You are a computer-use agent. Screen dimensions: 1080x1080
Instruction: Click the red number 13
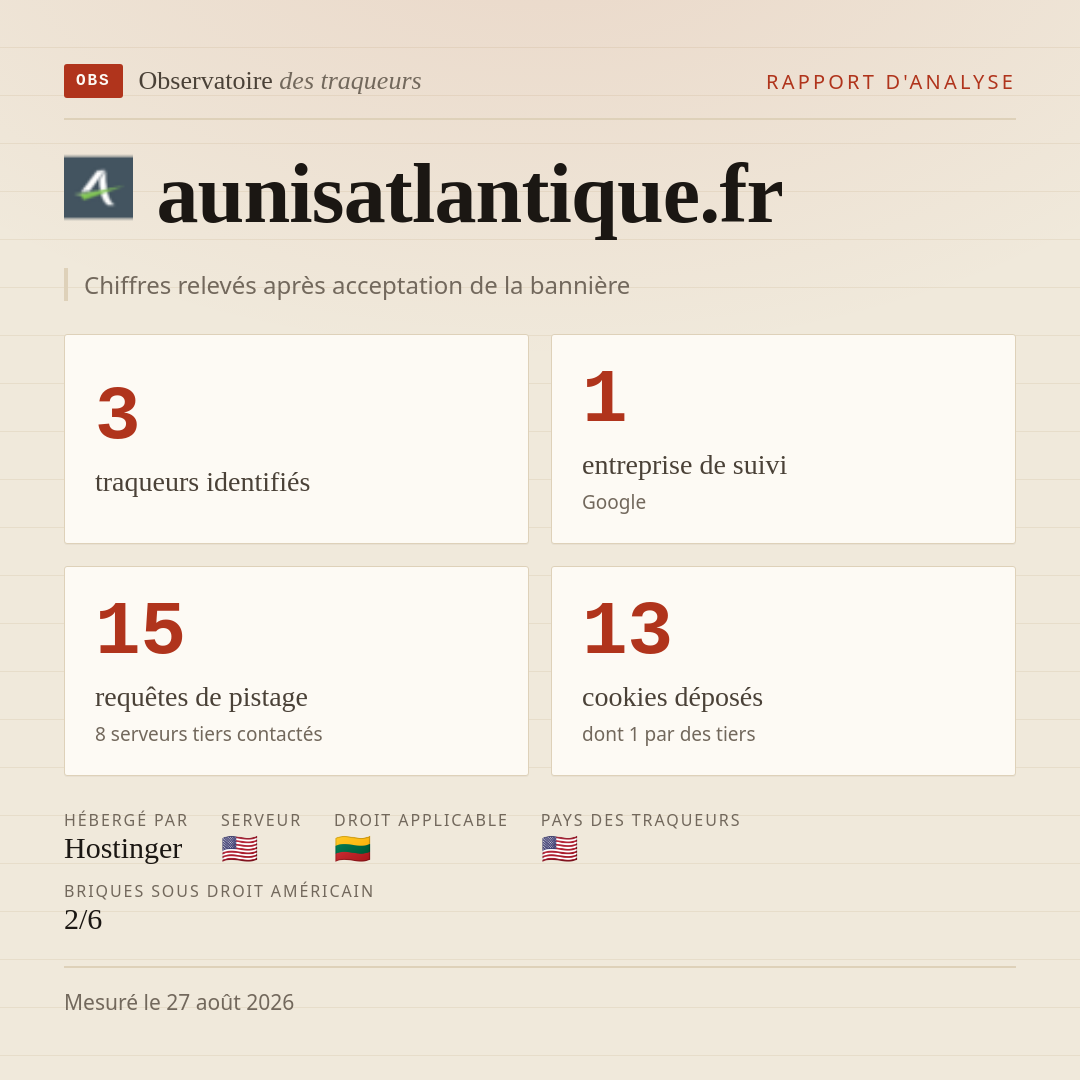point(627,629)
